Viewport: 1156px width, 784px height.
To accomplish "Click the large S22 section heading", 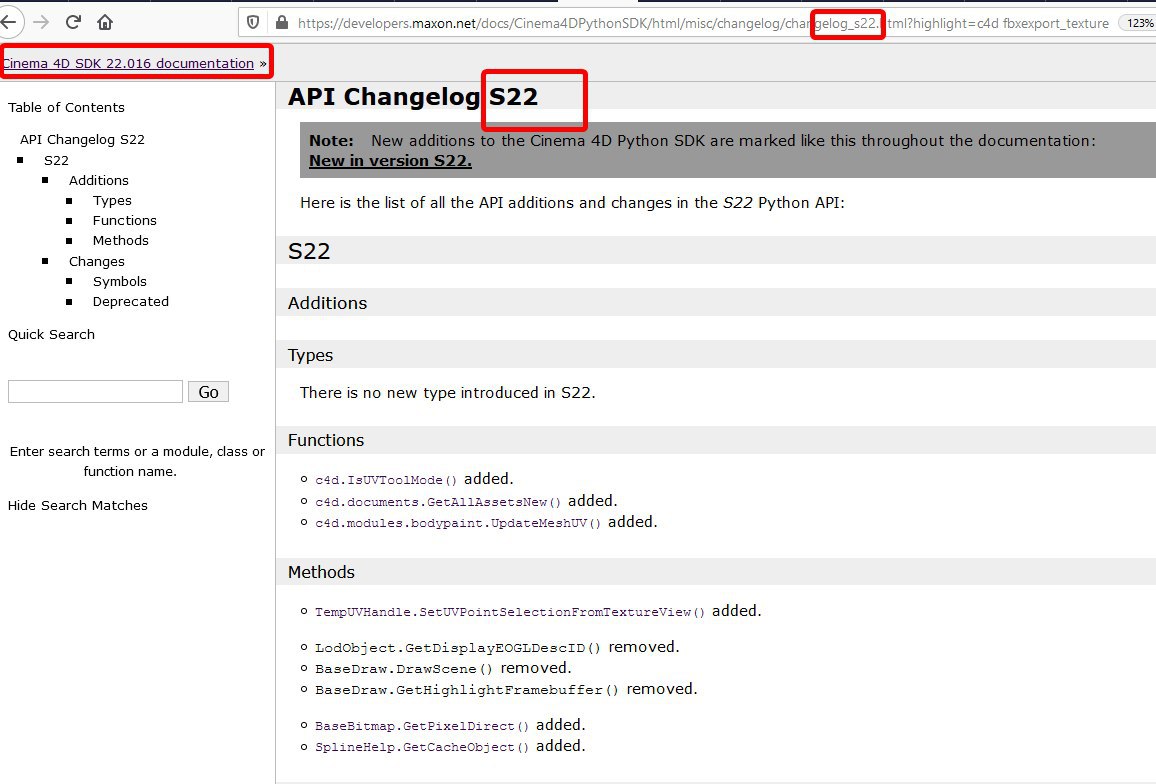I will 309,251.
